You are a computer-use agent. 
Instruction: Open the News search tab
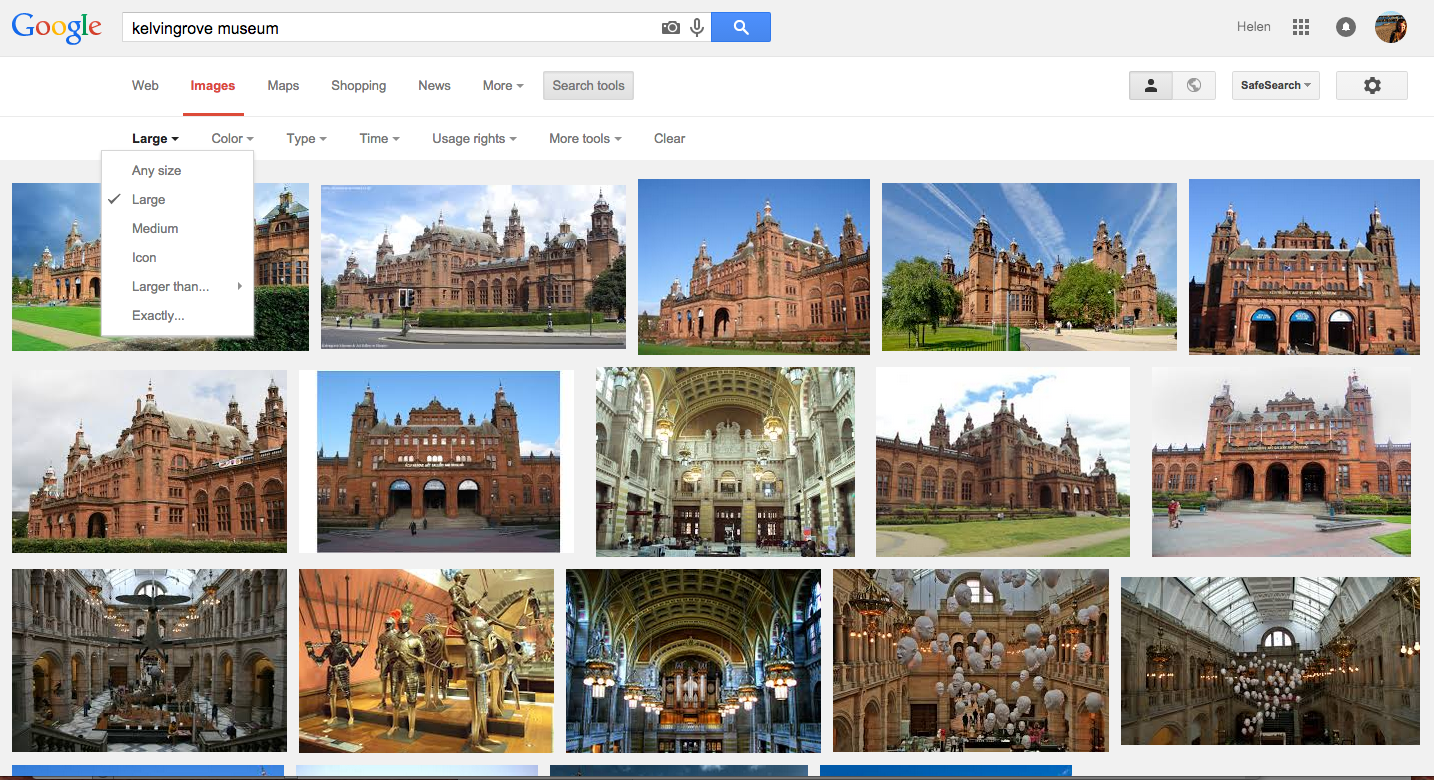point(434,85)
